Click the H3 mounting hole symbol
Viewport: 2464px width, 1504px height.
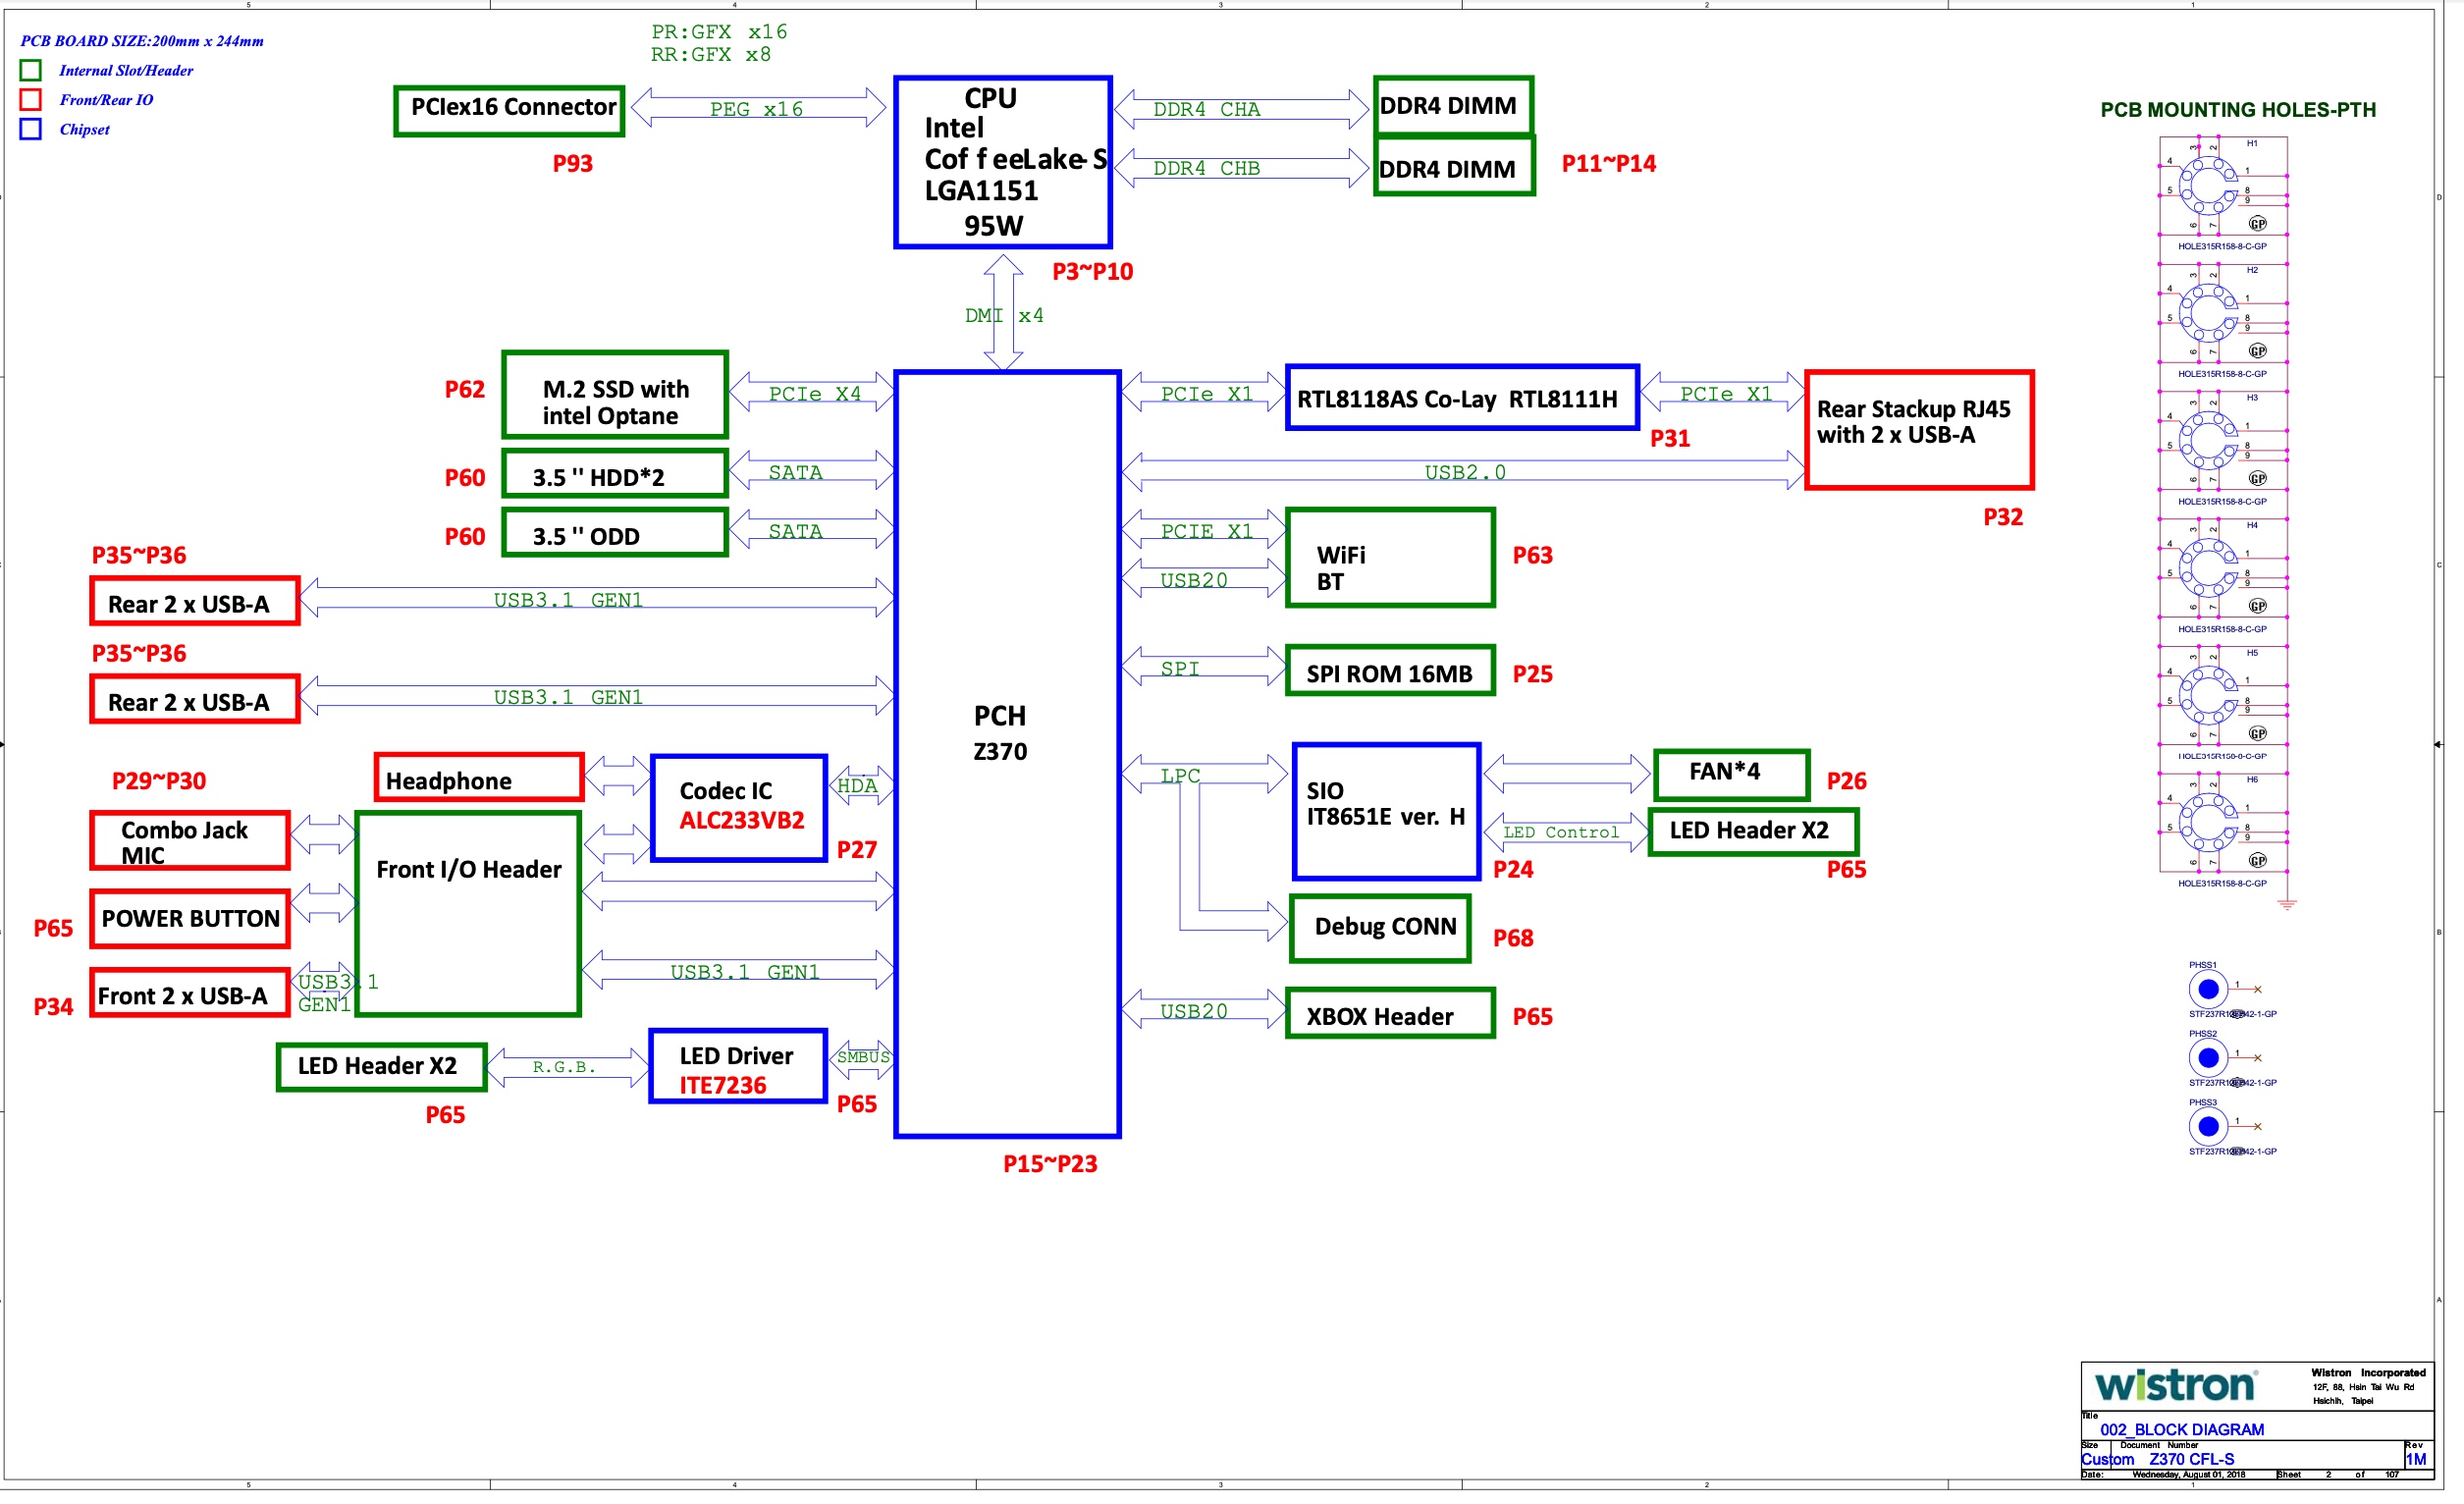[2209, 440]
